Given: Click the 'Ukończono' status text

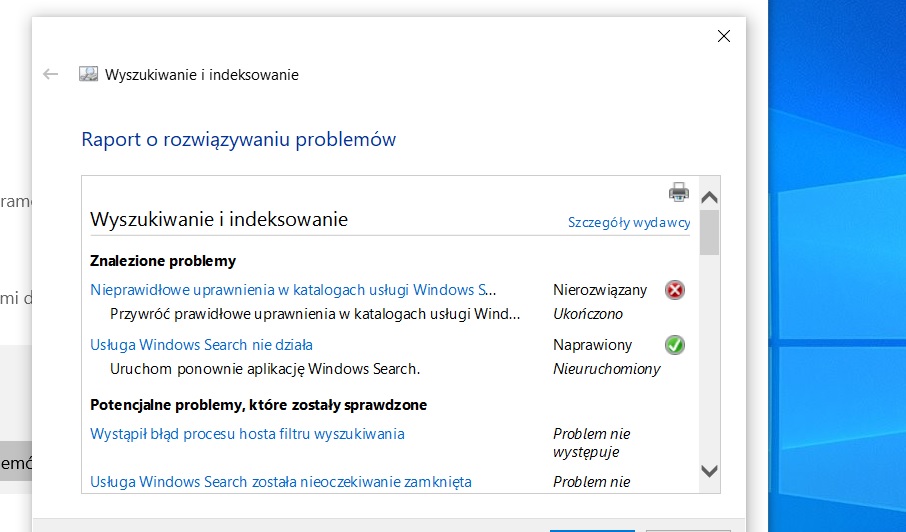Looking at the screenshot, I should point(588,314).
